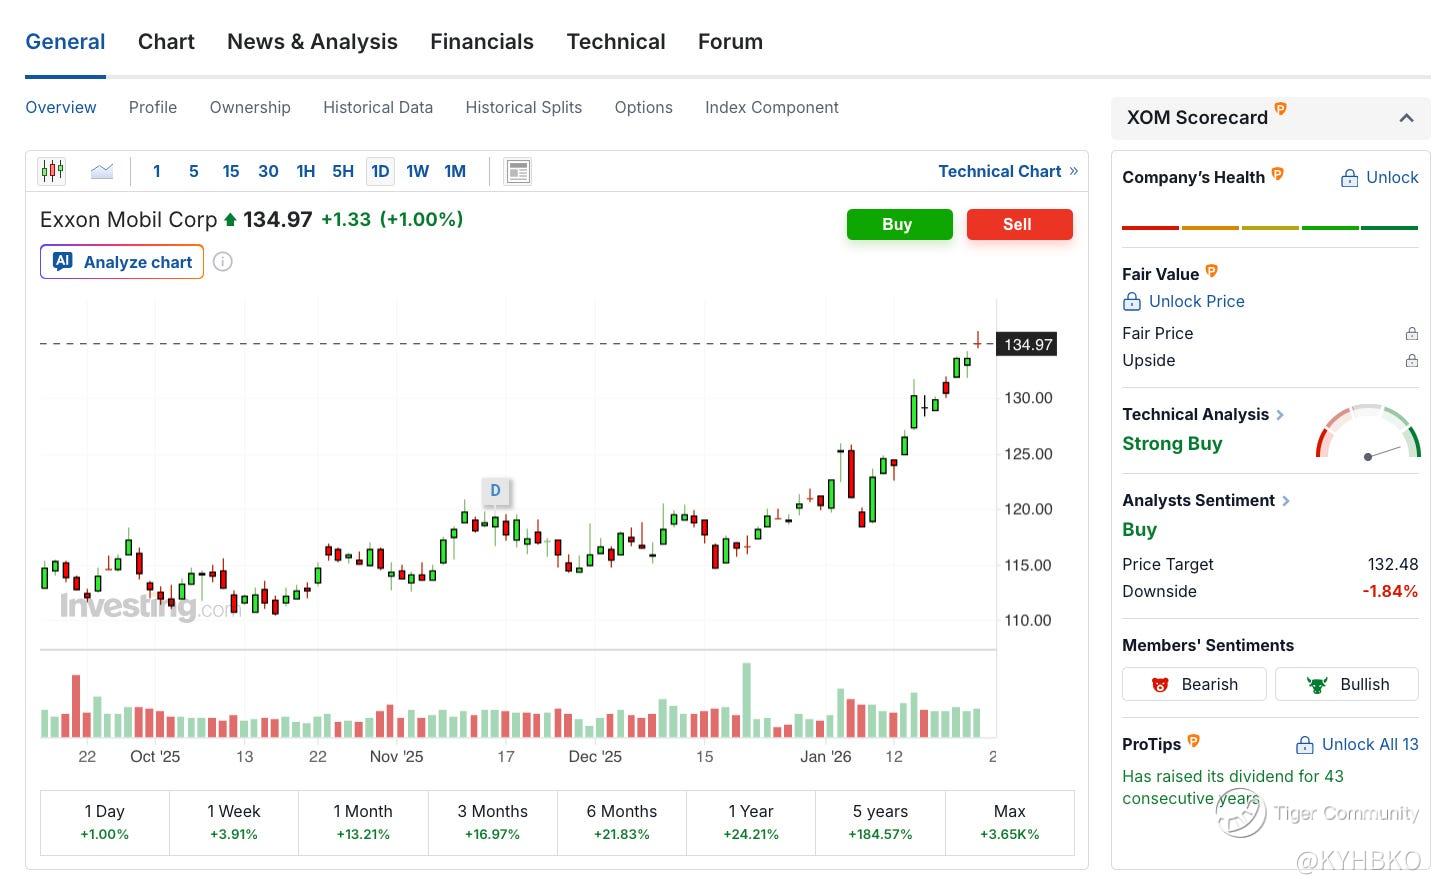View the Historical Data sub-tab
This screenshot has width=1450, height=894.
click(378, 107)
